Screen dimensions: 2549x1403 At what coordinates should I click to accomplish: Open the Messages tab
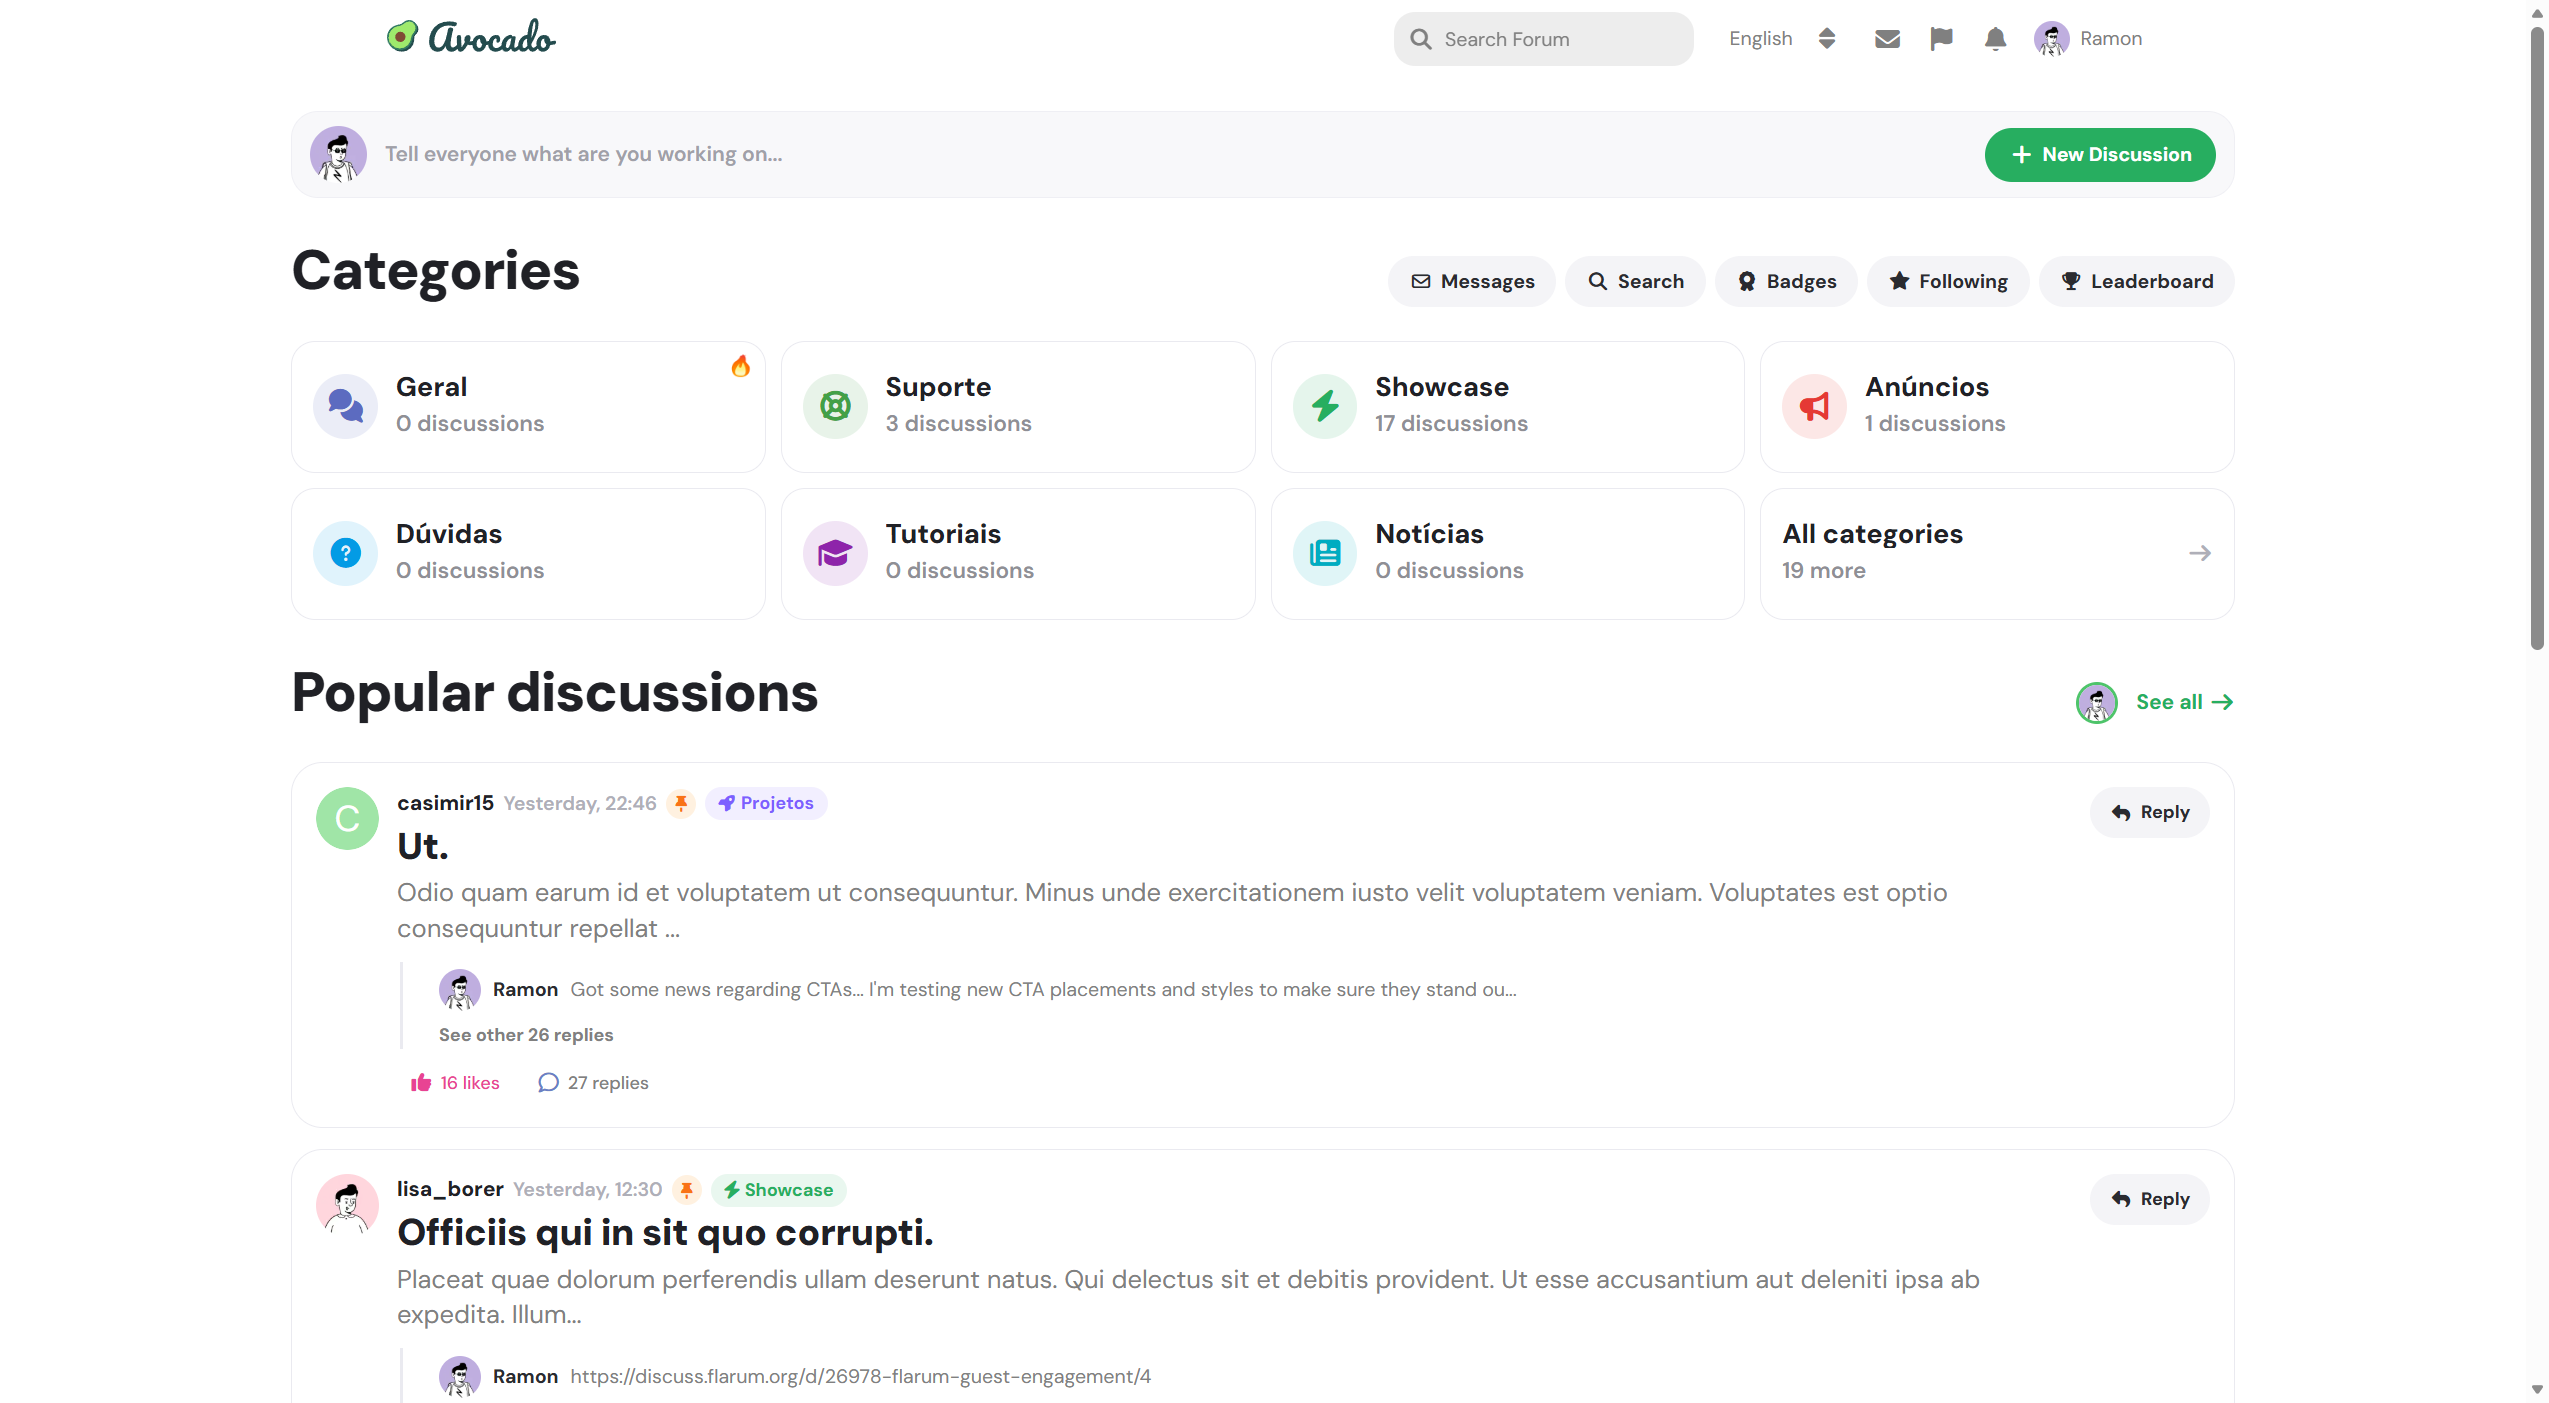click(x=1471, y=281)
